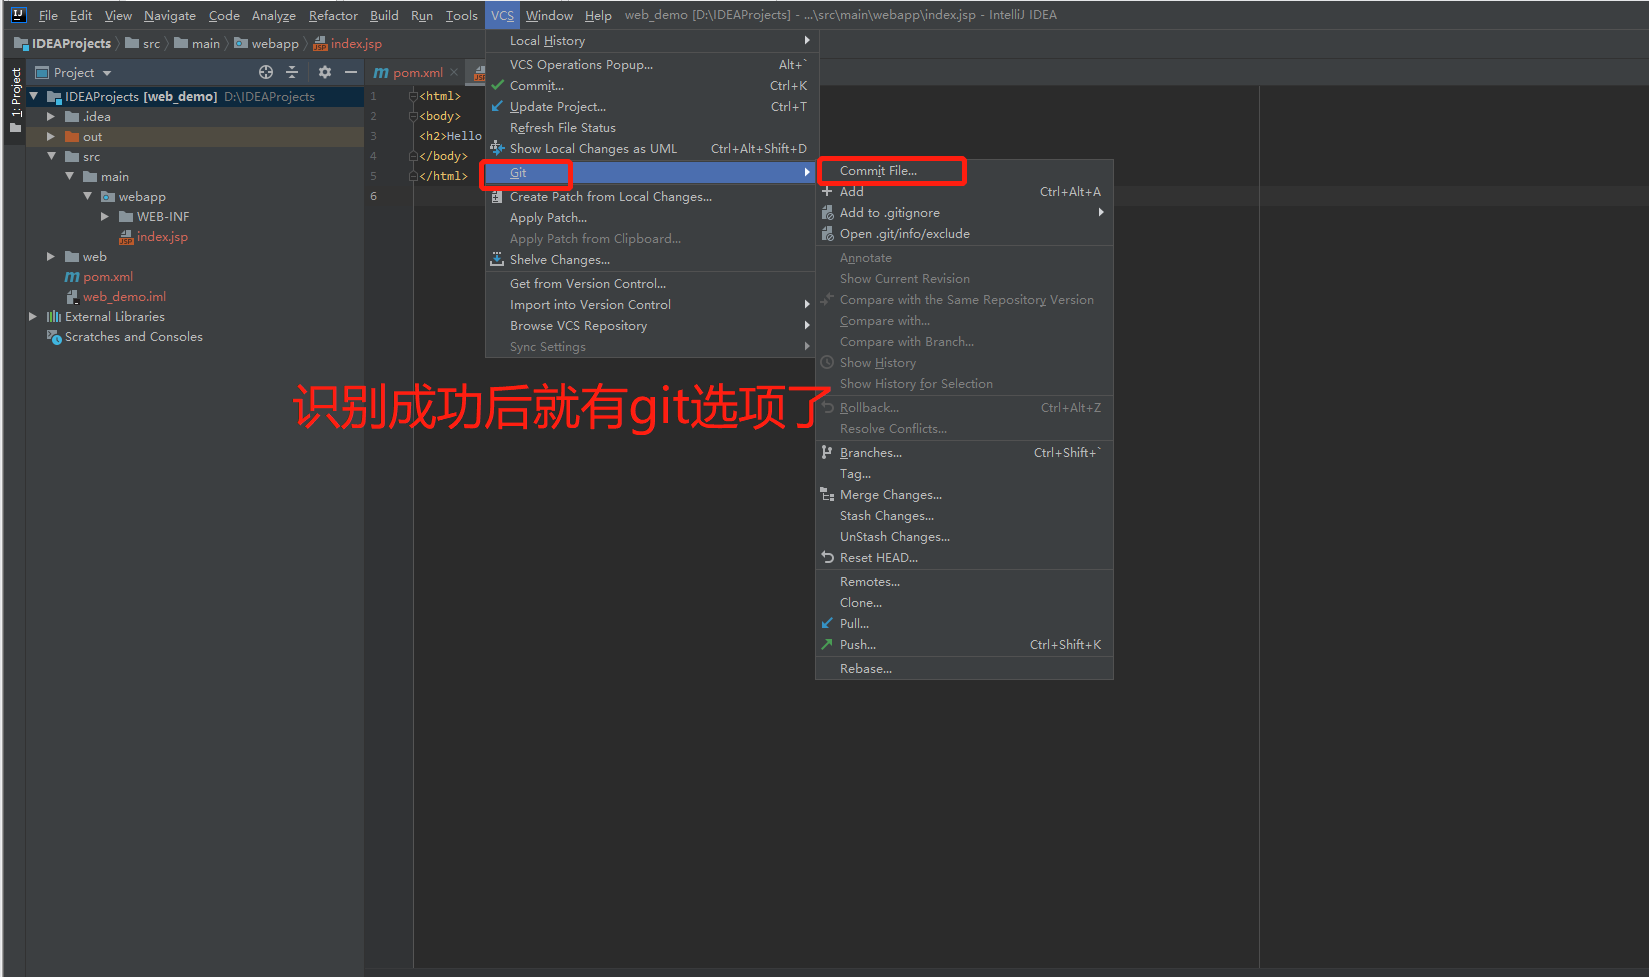Click the Create Patch icon
The height and width of the screenshot is (977, 1649).
pos(497,197)
